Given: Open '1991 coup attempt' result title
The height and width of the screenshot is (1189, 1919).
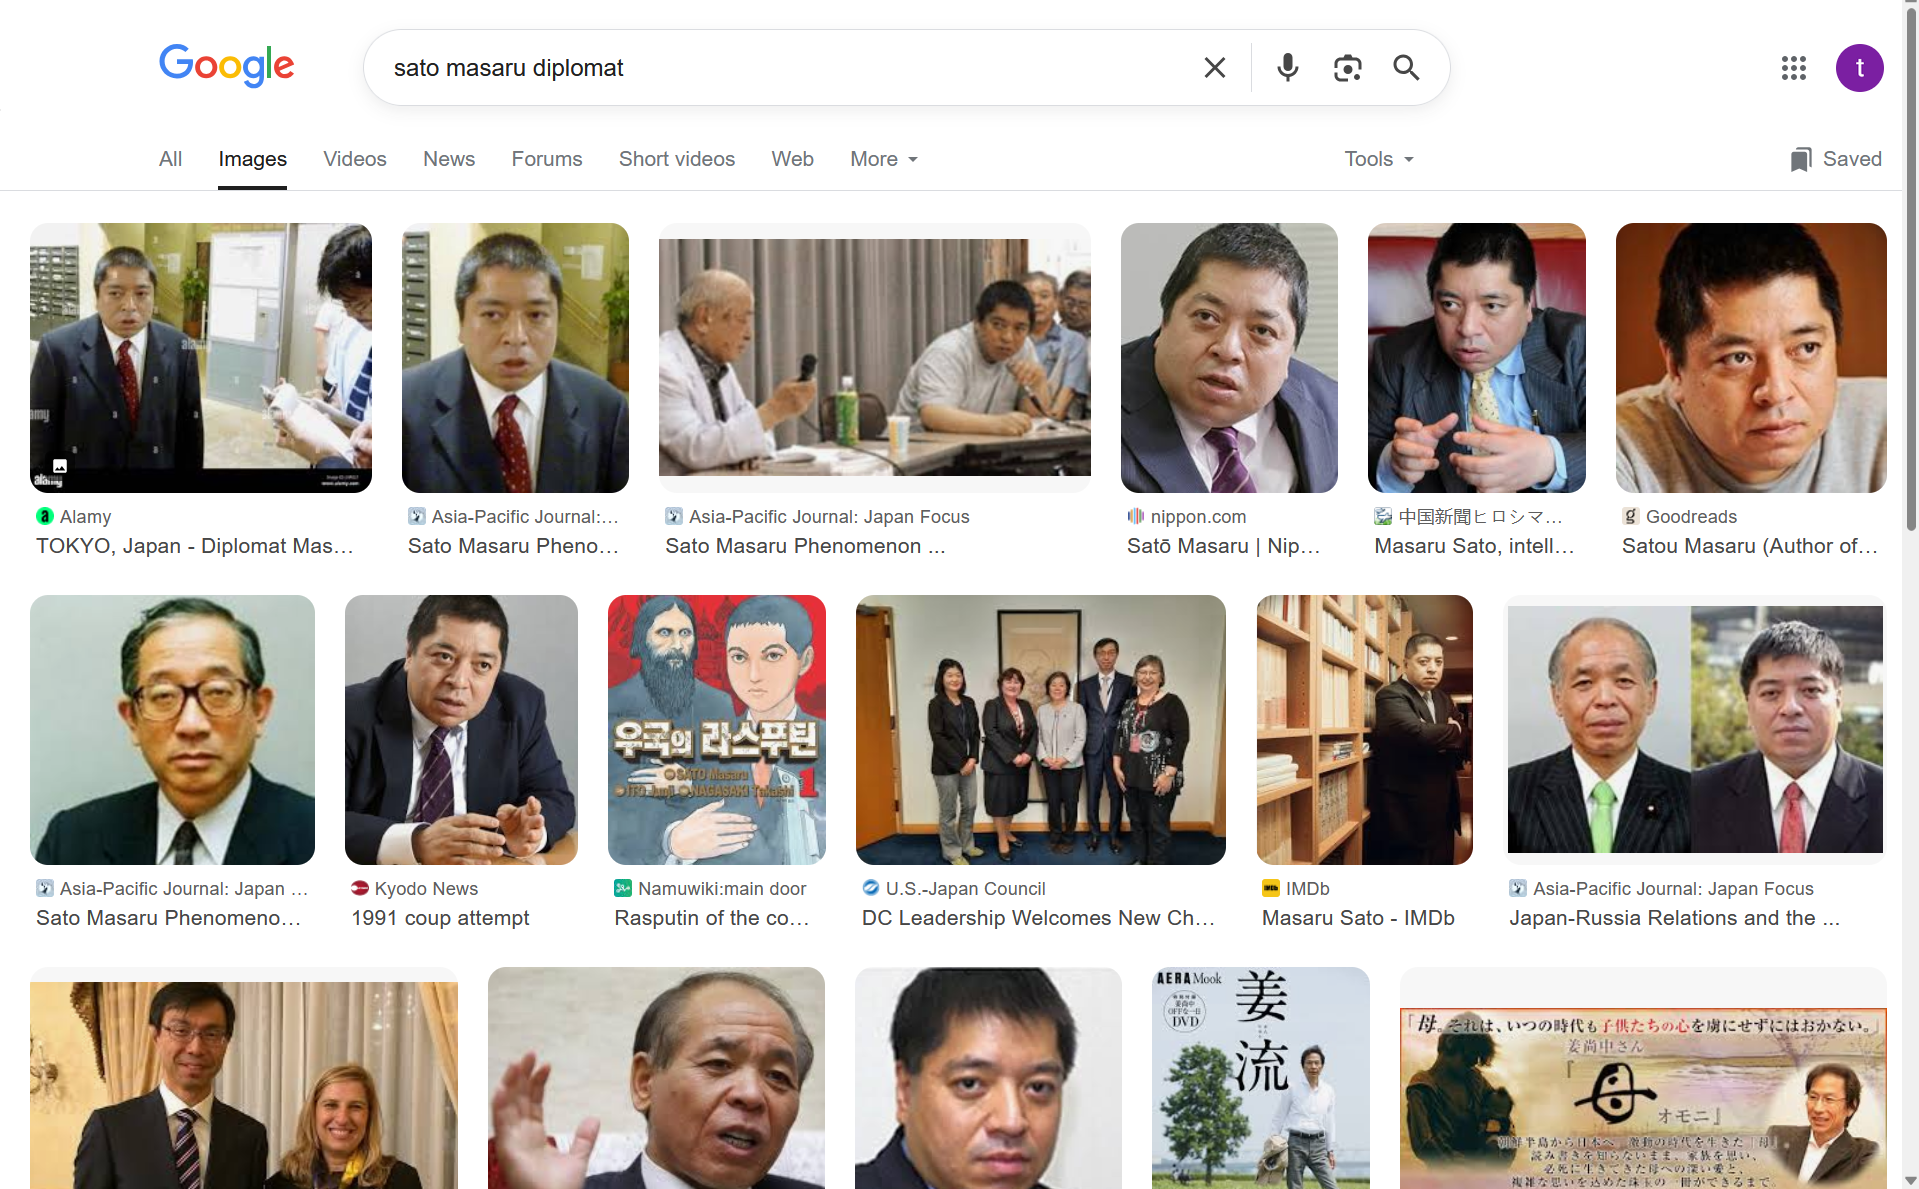Looking at the screenshot, I should [440, 918].
